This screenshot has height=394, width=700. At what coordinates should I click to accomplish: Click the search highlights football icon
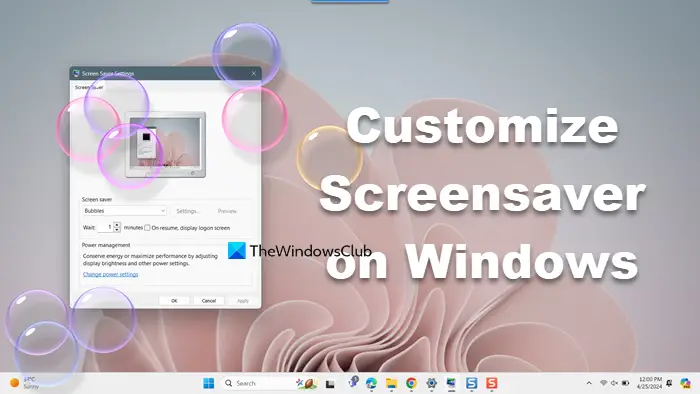[x=307, y=383]
